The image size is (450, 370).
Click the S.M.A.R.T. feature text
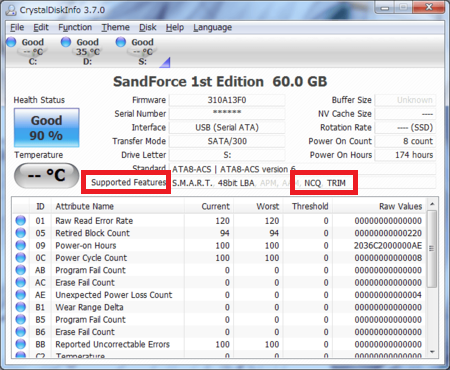click(192, 183)
